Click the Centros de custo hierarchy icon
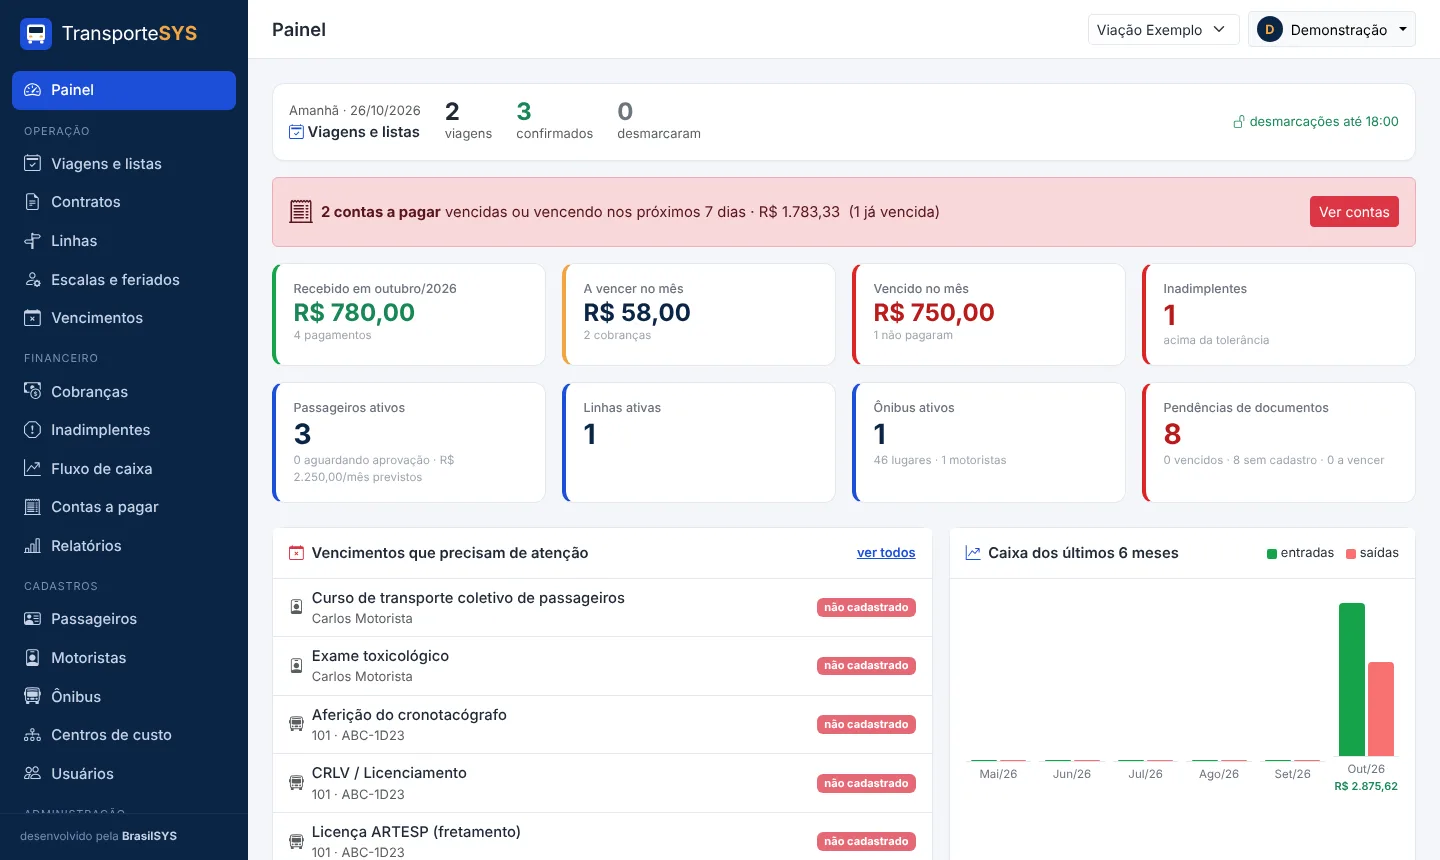The image size is (1440, 860). (x=33, y=735)
